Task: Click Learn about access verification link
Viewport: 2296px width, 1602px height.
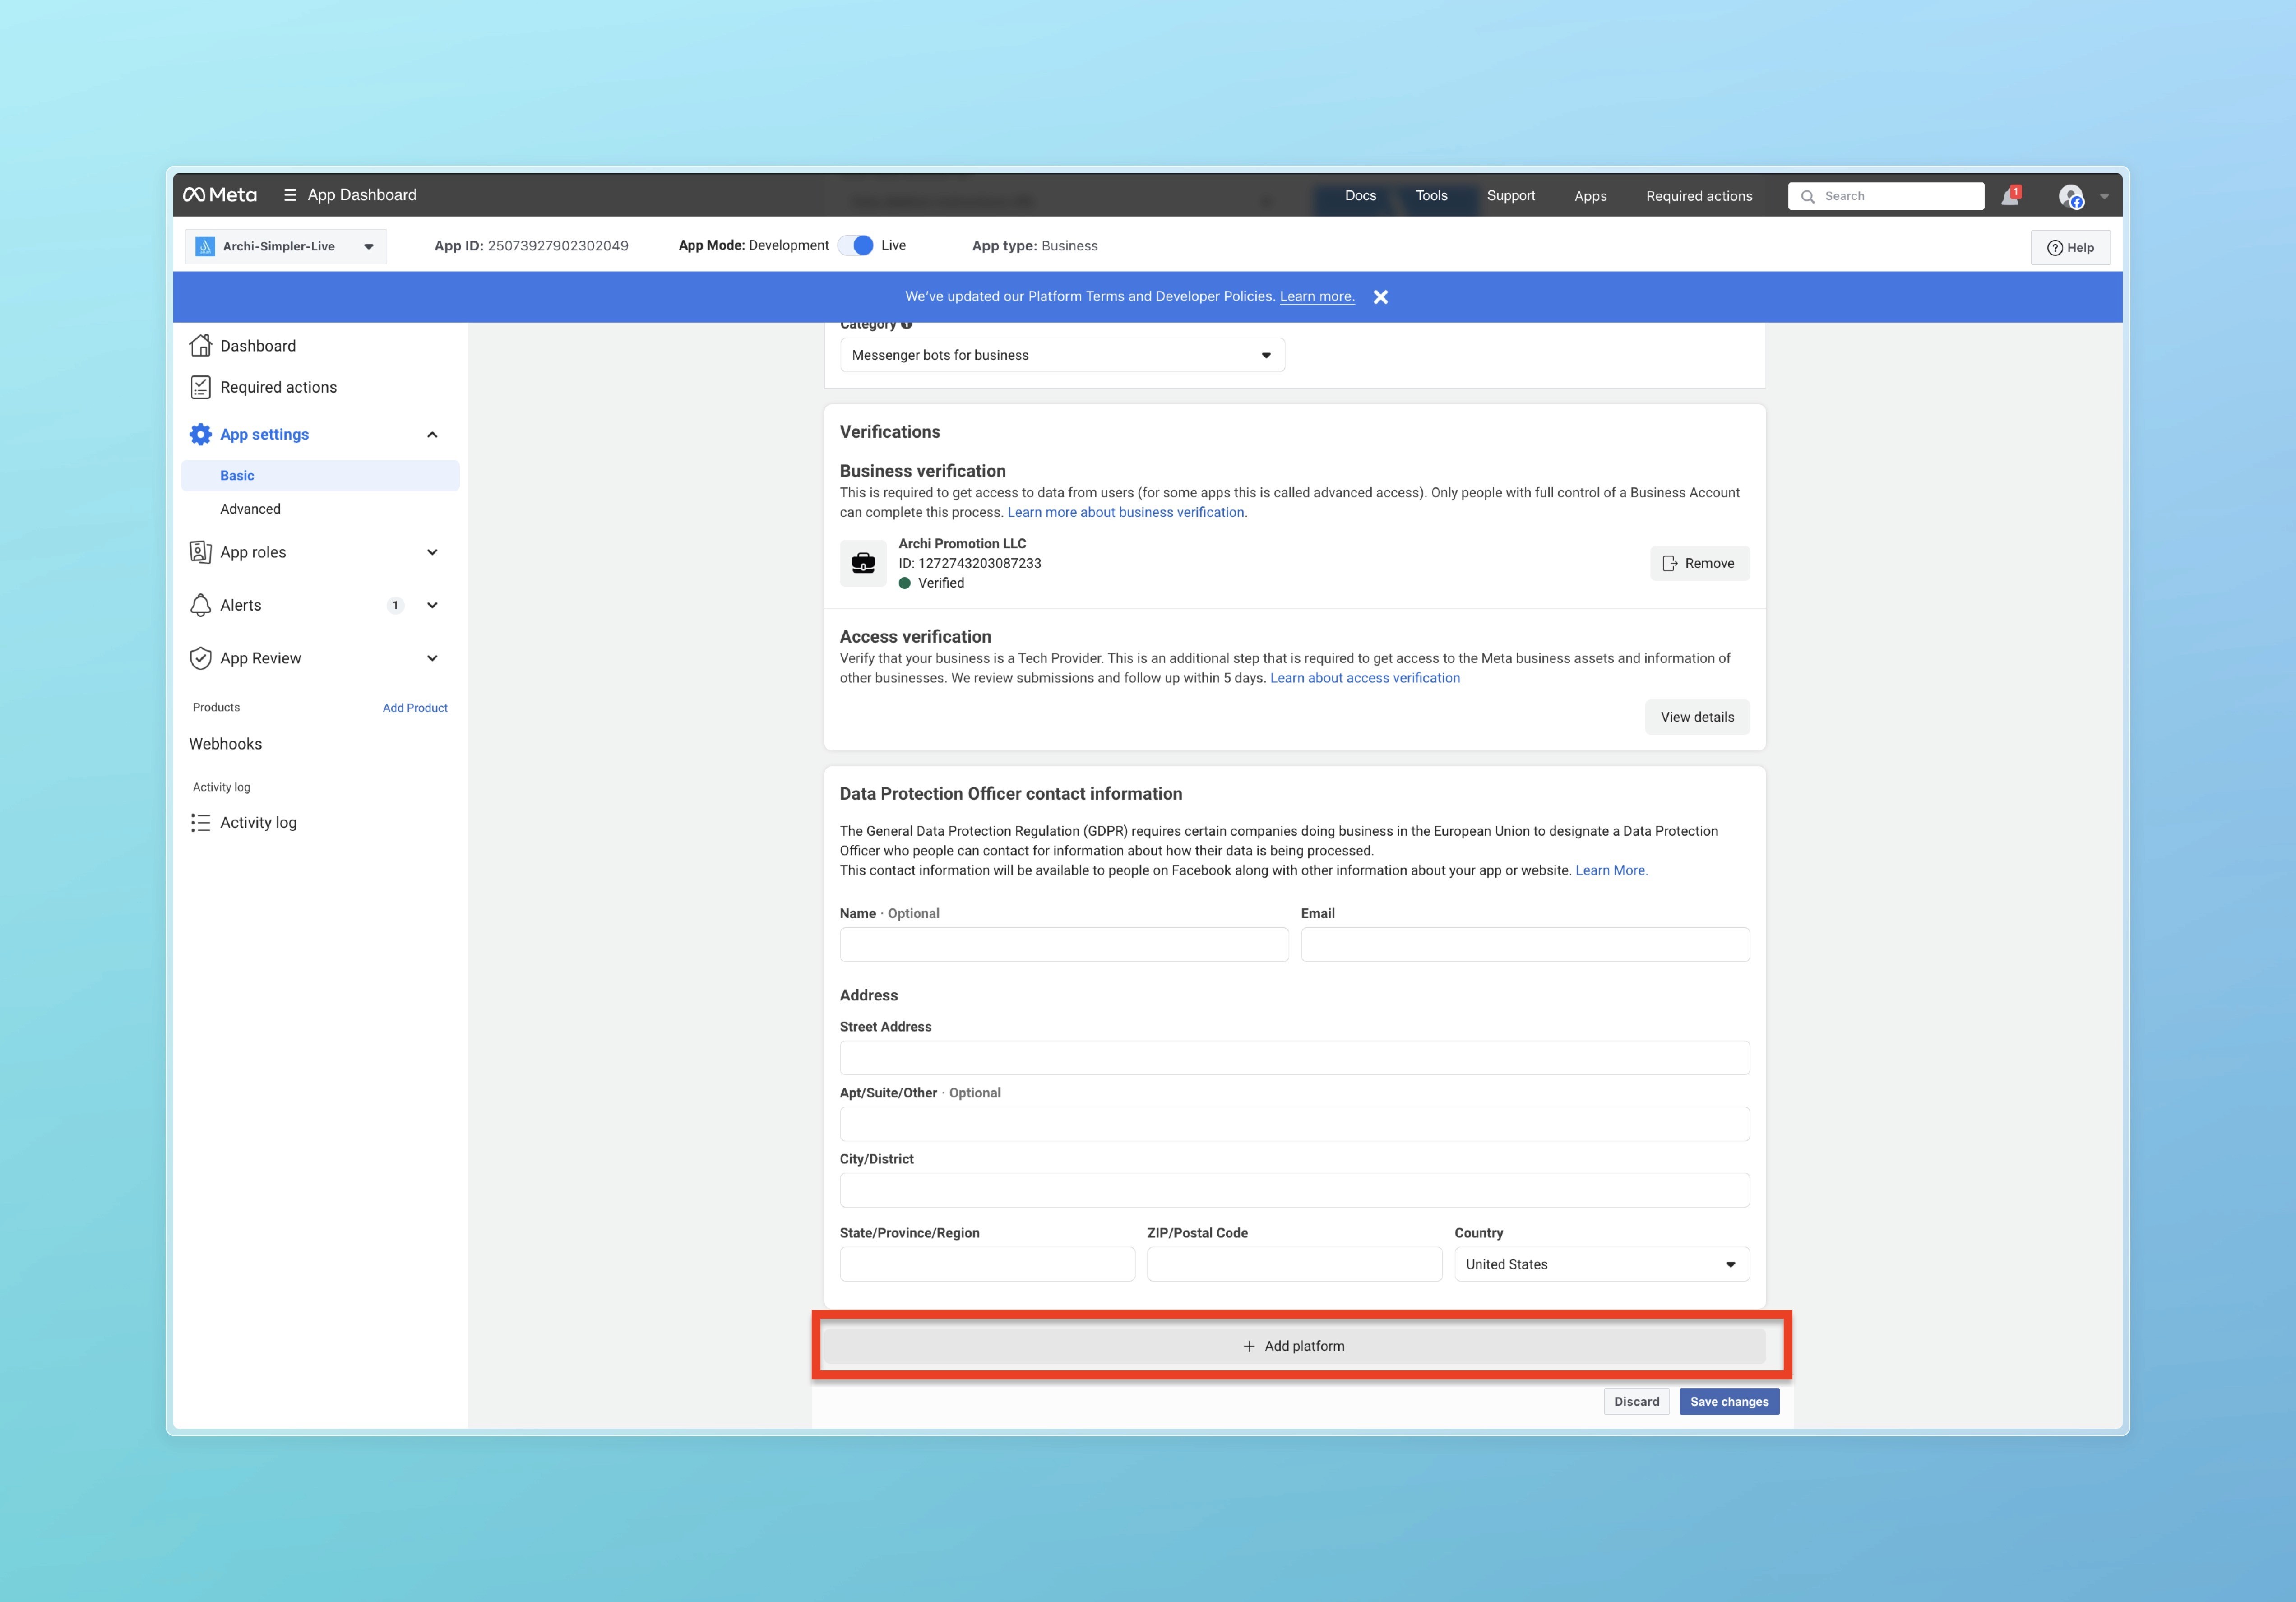Action: tap(1364, 678)
